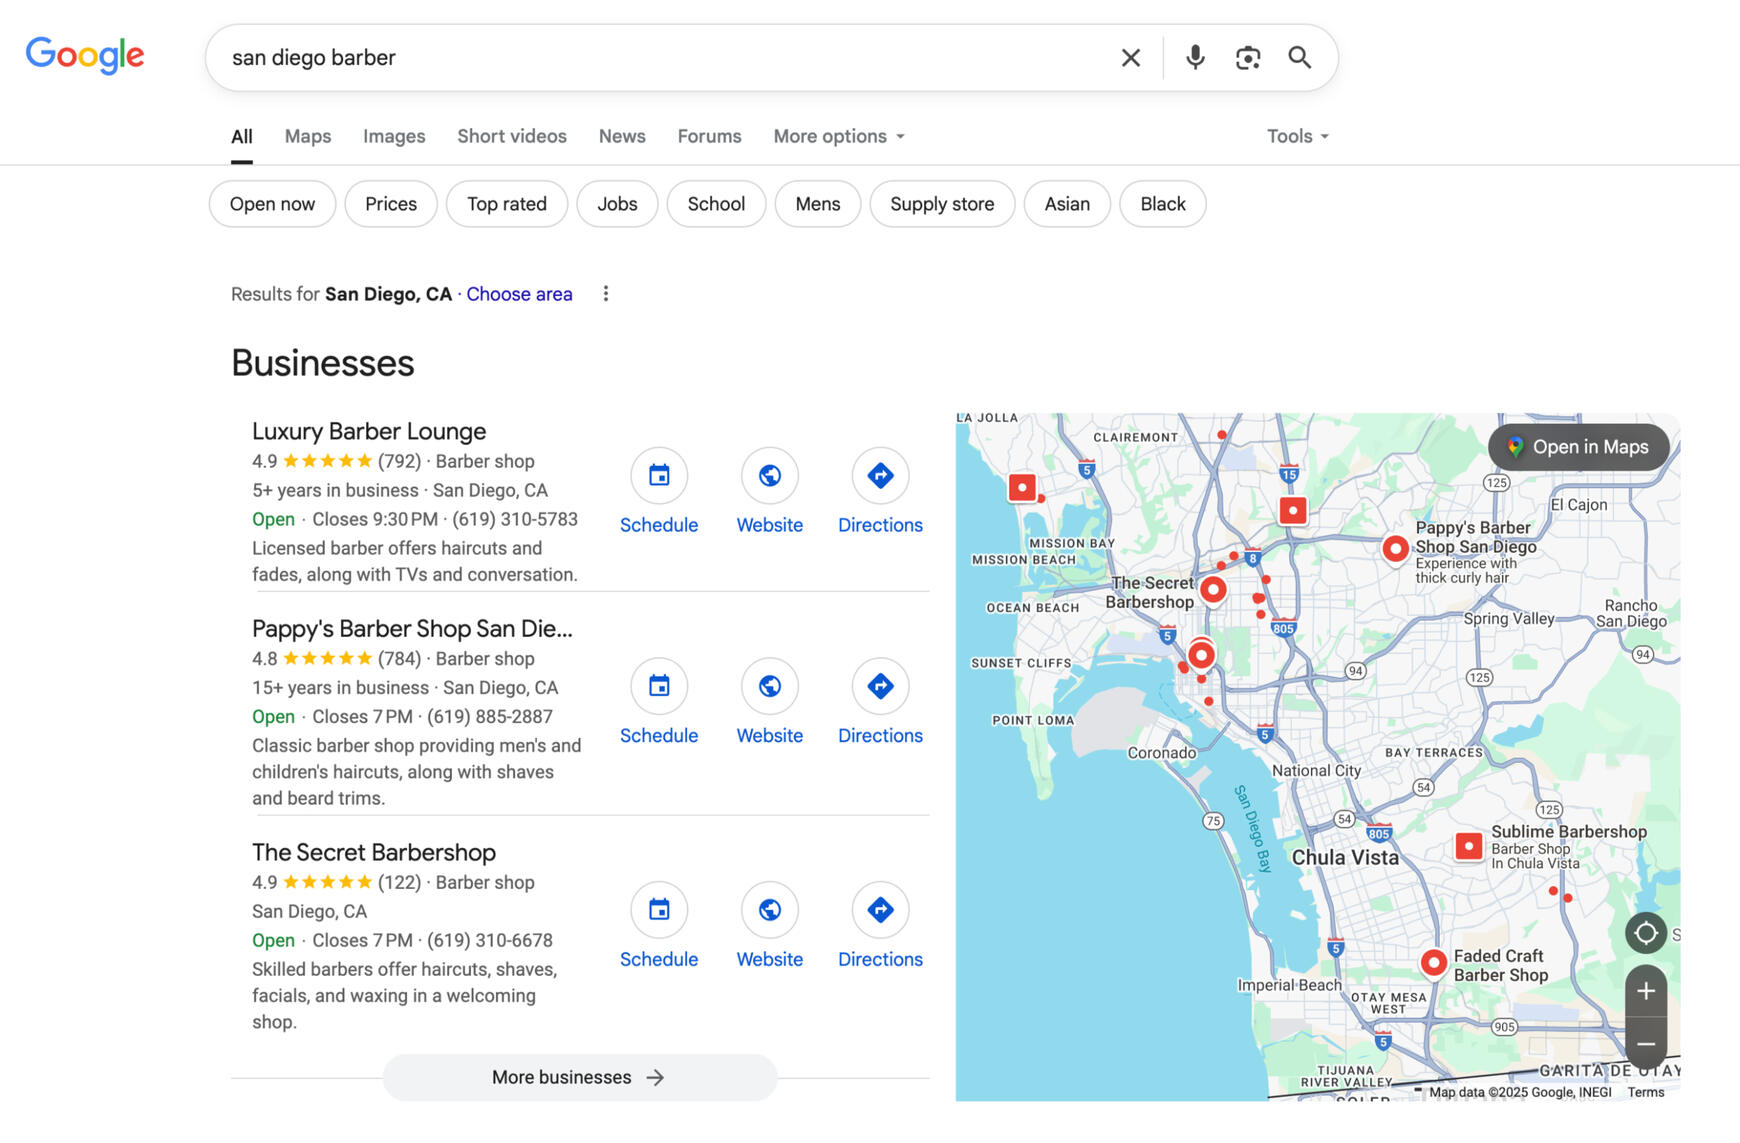Get Directions icon for The Secret Barbershop
Viewport: 1740px width, 1143px height.
(880, 910)
